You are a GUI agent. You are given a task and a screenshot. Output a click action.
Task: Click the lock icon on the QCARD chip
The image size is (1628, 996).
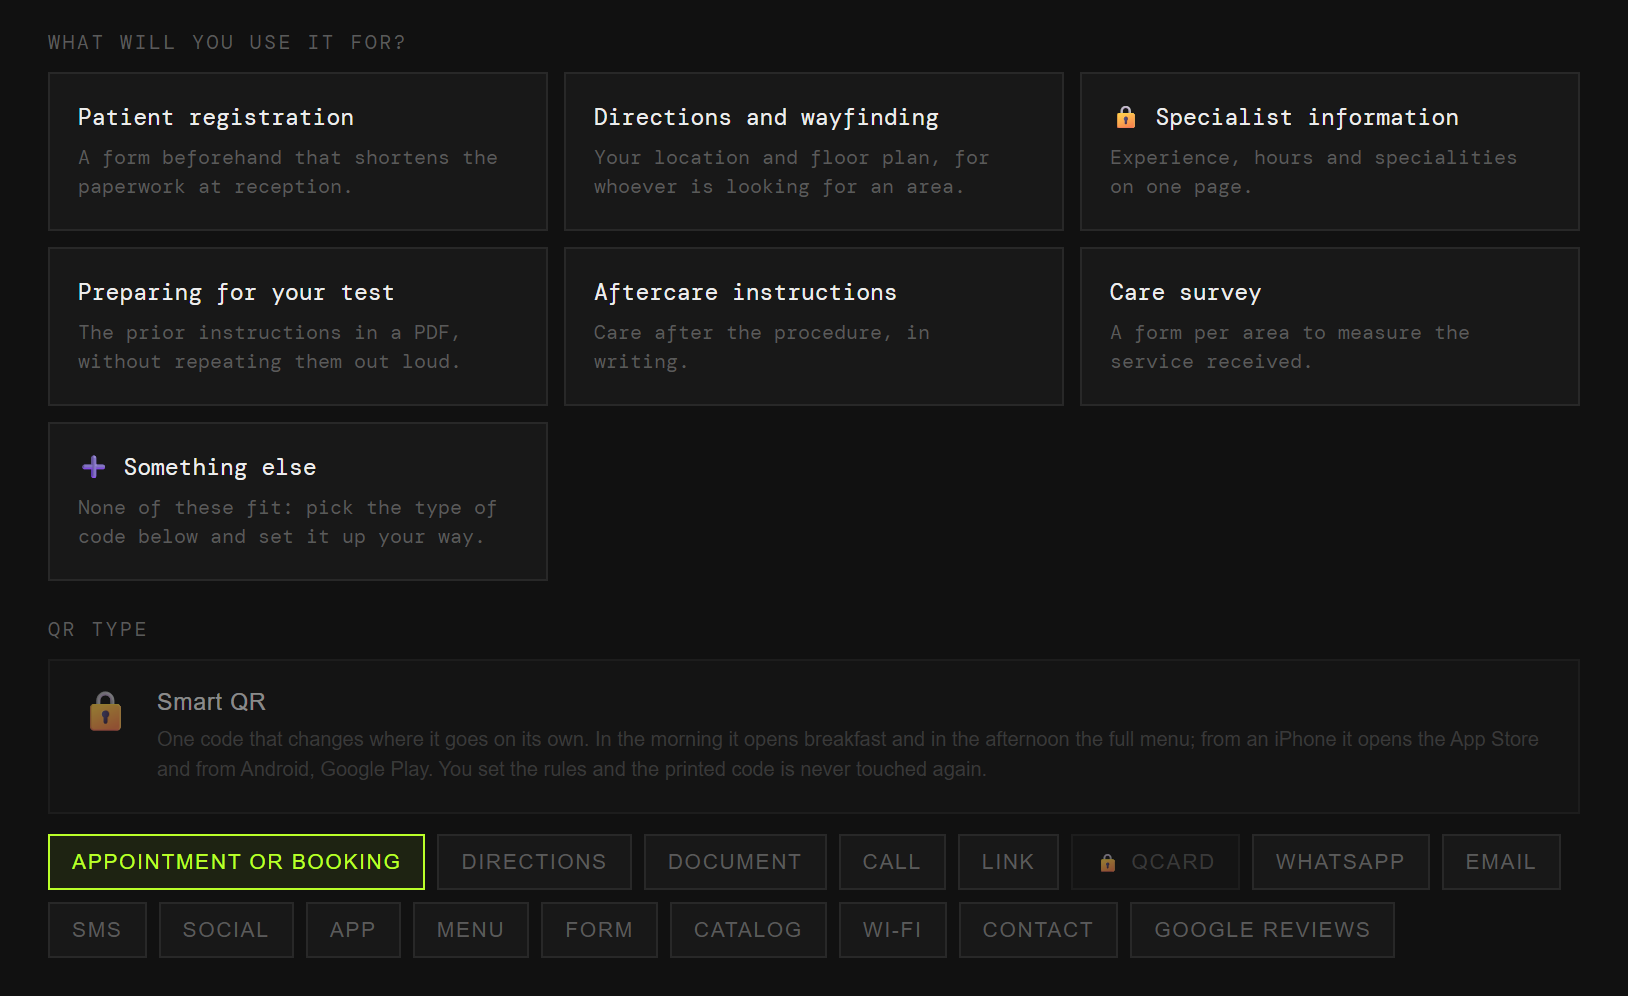1108,862
